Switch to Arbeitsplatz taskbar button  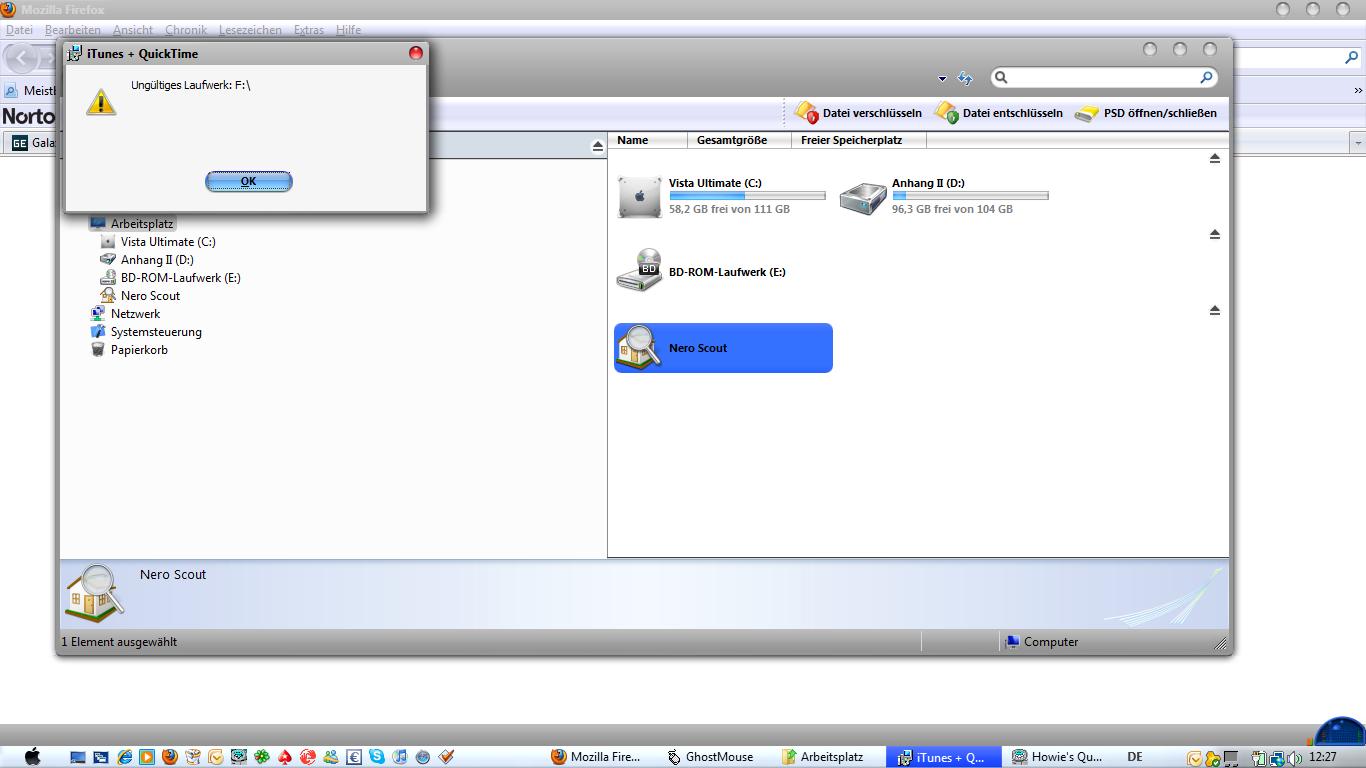(825, 757)
